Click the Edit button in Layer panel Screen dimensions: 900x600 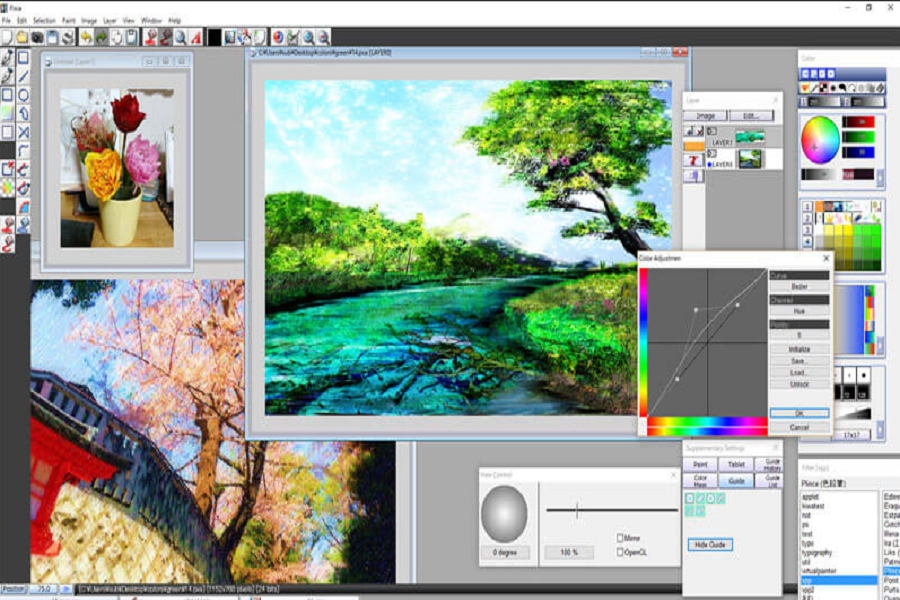(751, 115)
